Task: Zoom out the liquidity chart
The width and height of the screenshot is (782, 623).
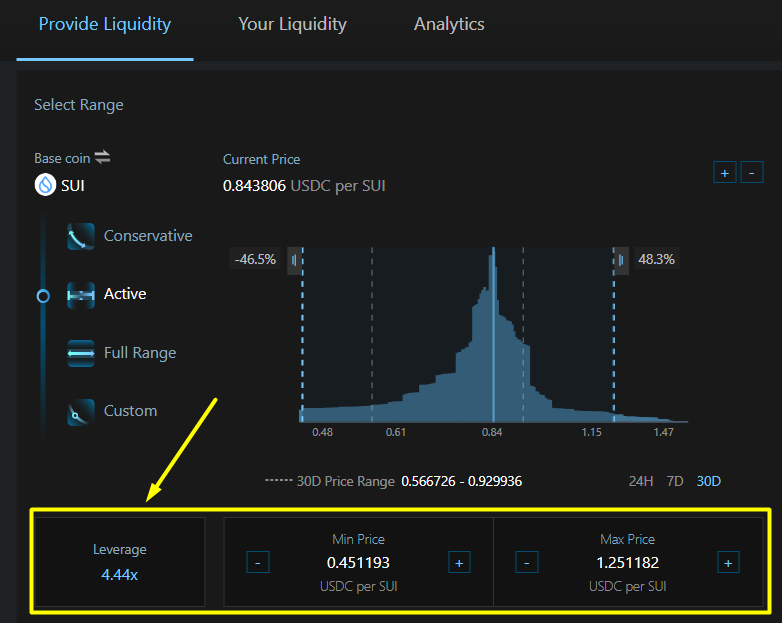Action: [752, 172]
